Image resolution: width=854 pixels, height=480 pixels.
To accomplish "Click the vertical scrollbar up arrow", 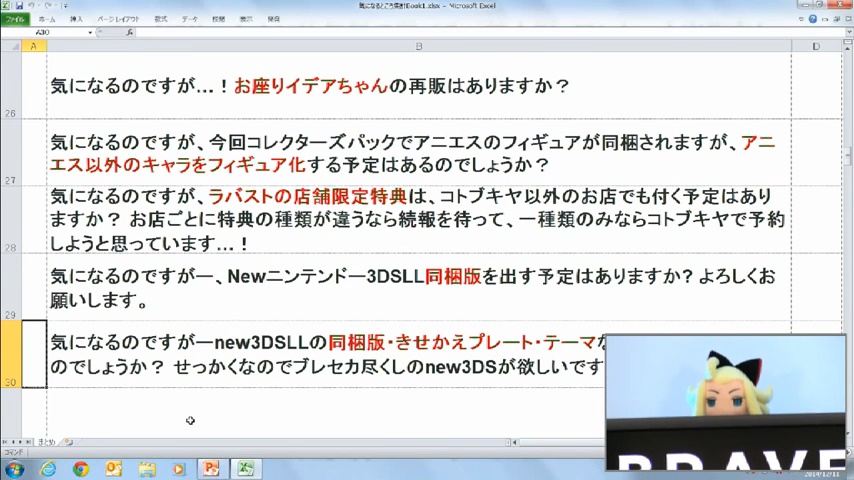I will (x=849, y=50).
